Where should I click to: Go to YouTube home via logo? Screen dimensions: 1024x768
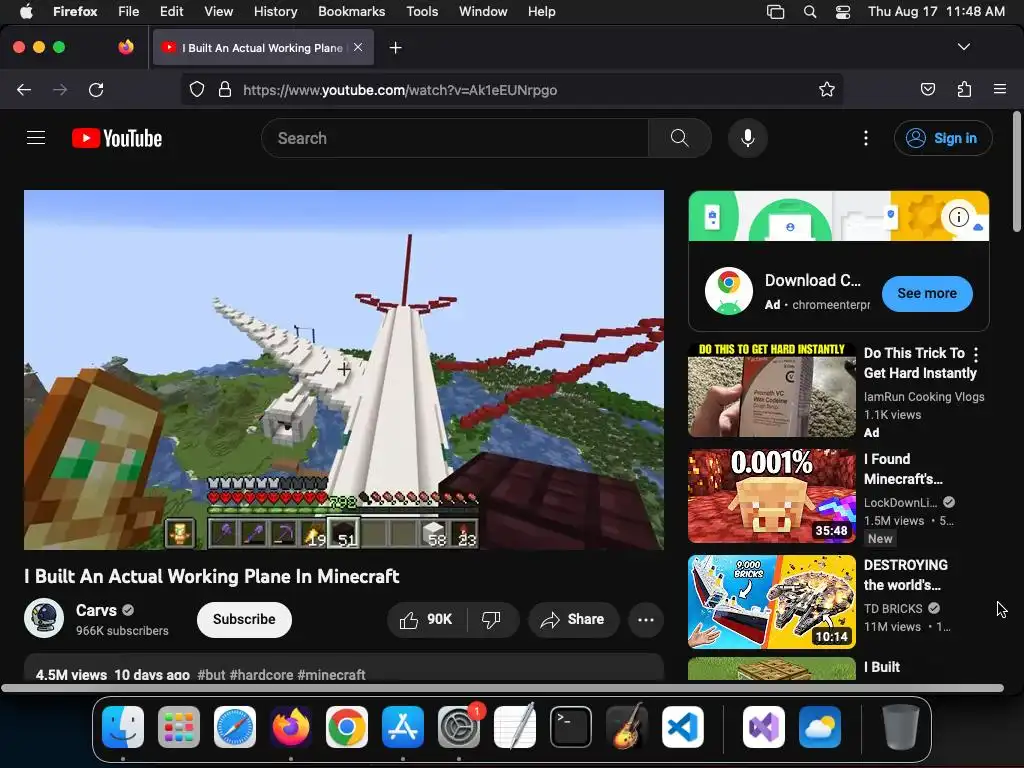point(117,138)
